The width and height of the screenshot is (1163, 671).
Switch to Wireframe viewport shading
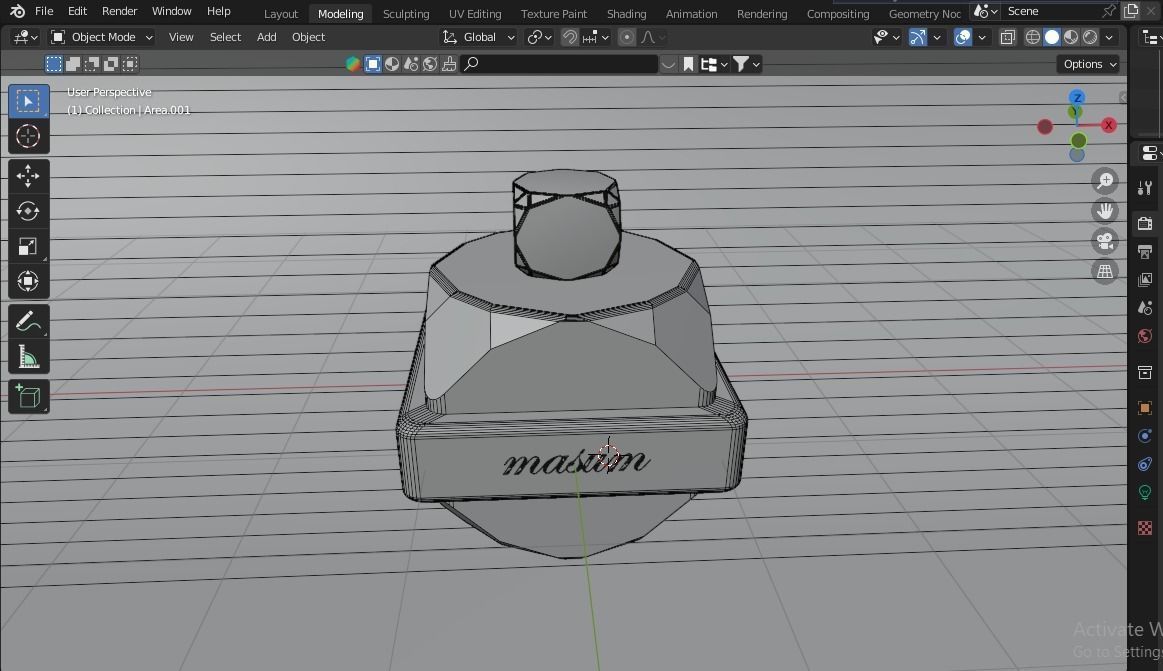[x=1032, y=37]
